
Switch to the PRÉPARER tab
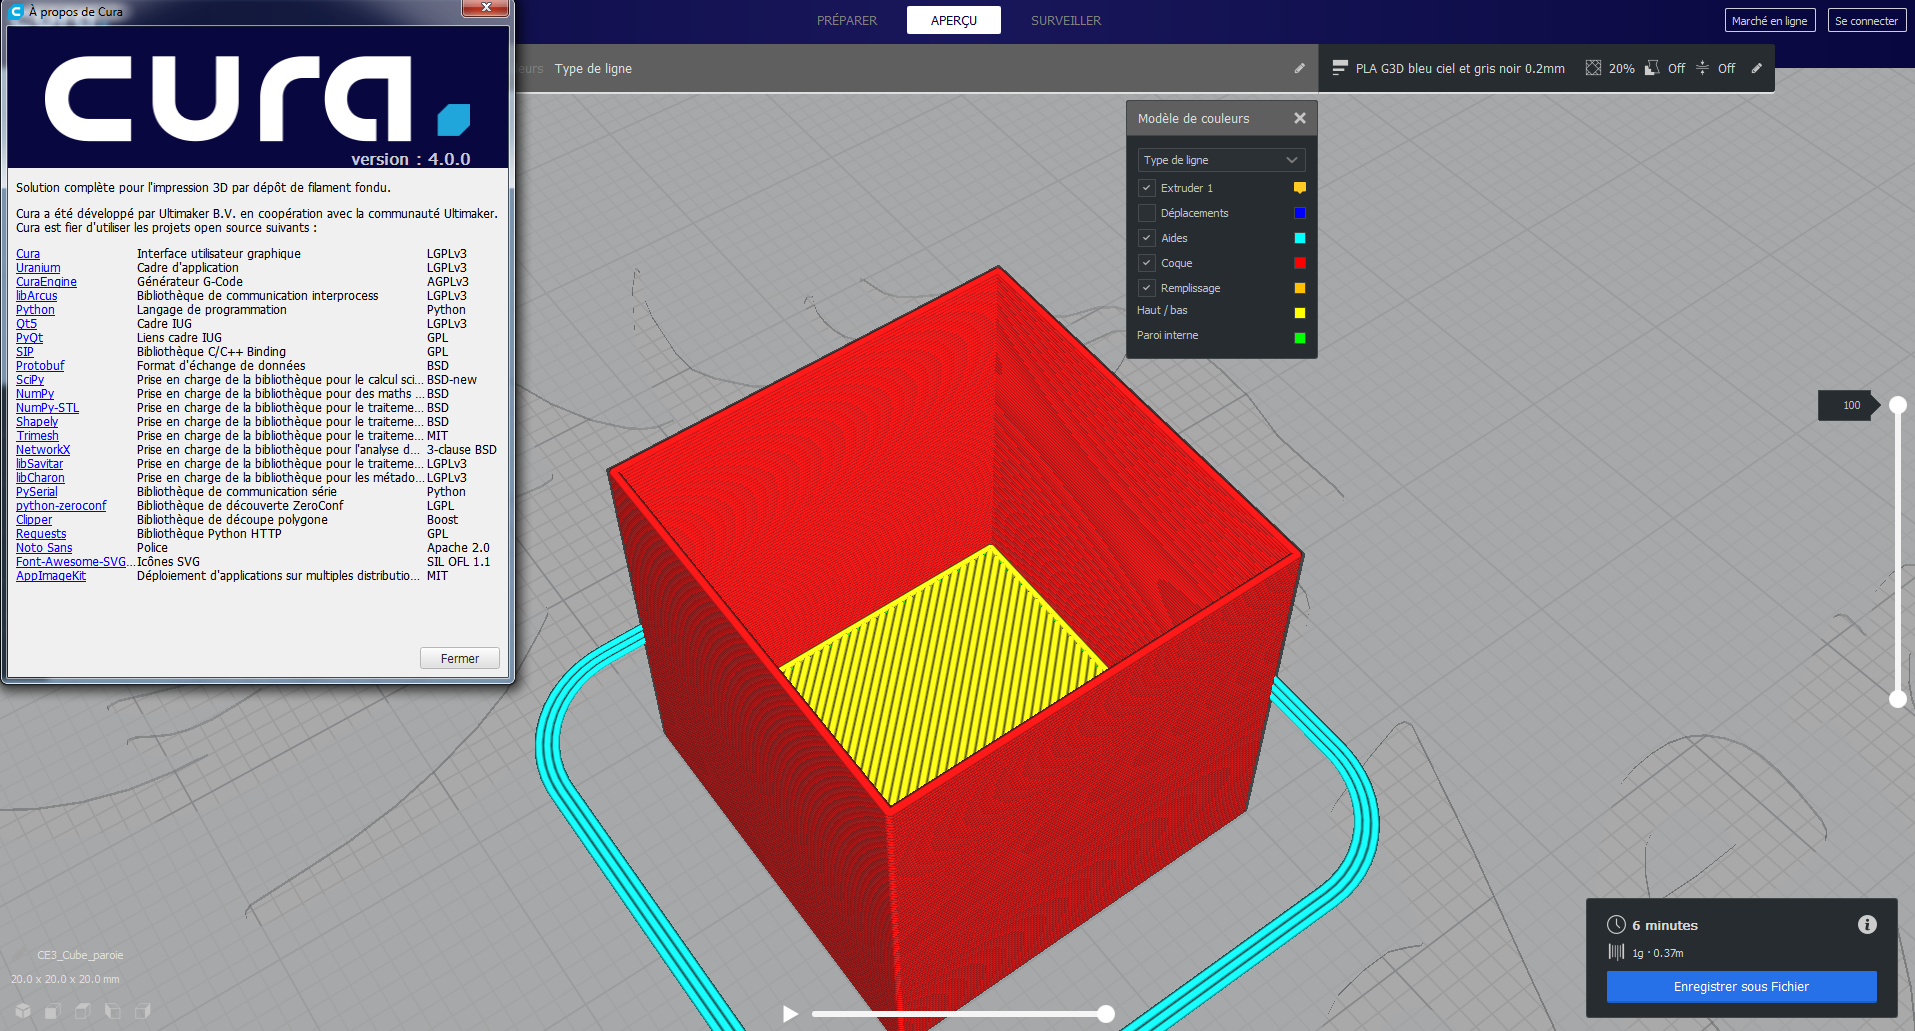(847, 20)
